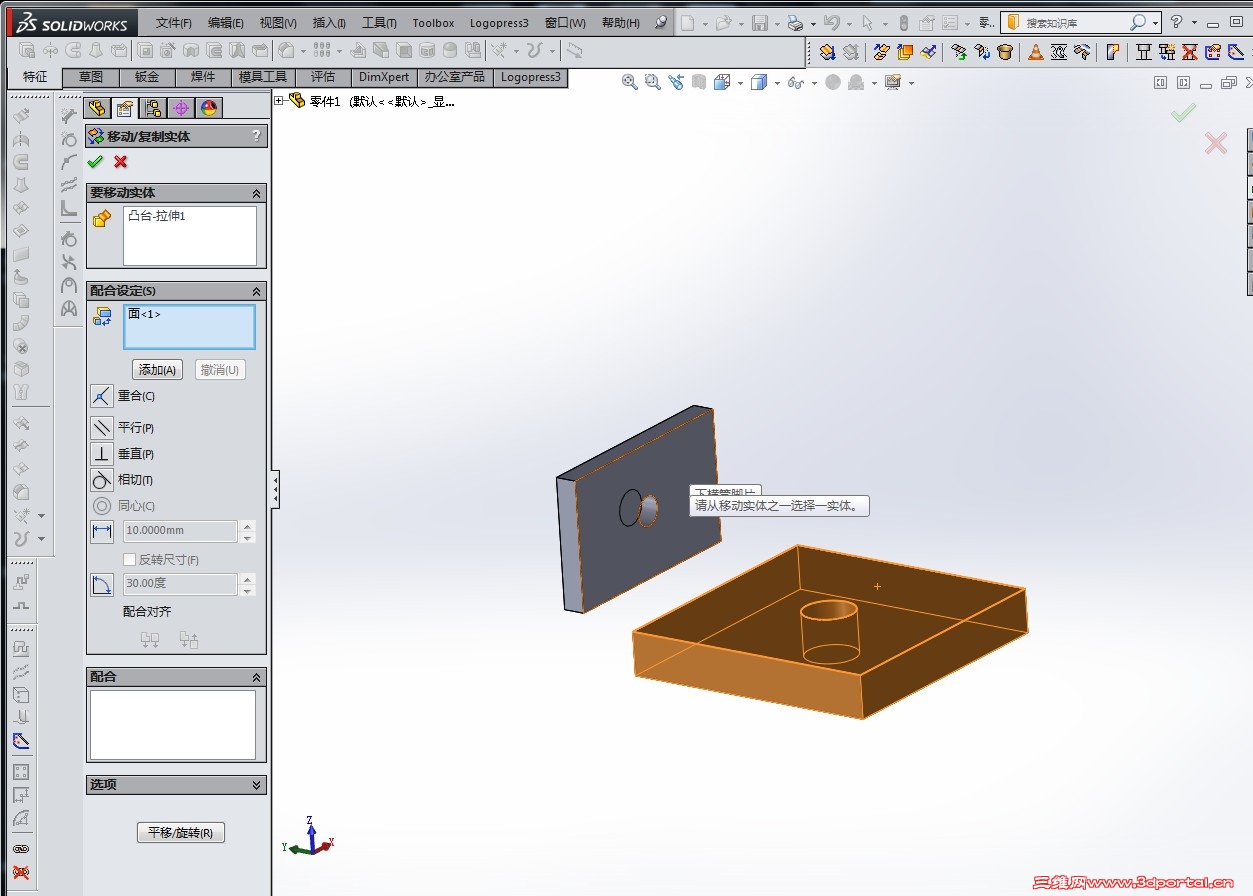Toggle the Distance mate button
Screen dimensions: 1253x896
(102, 531)
